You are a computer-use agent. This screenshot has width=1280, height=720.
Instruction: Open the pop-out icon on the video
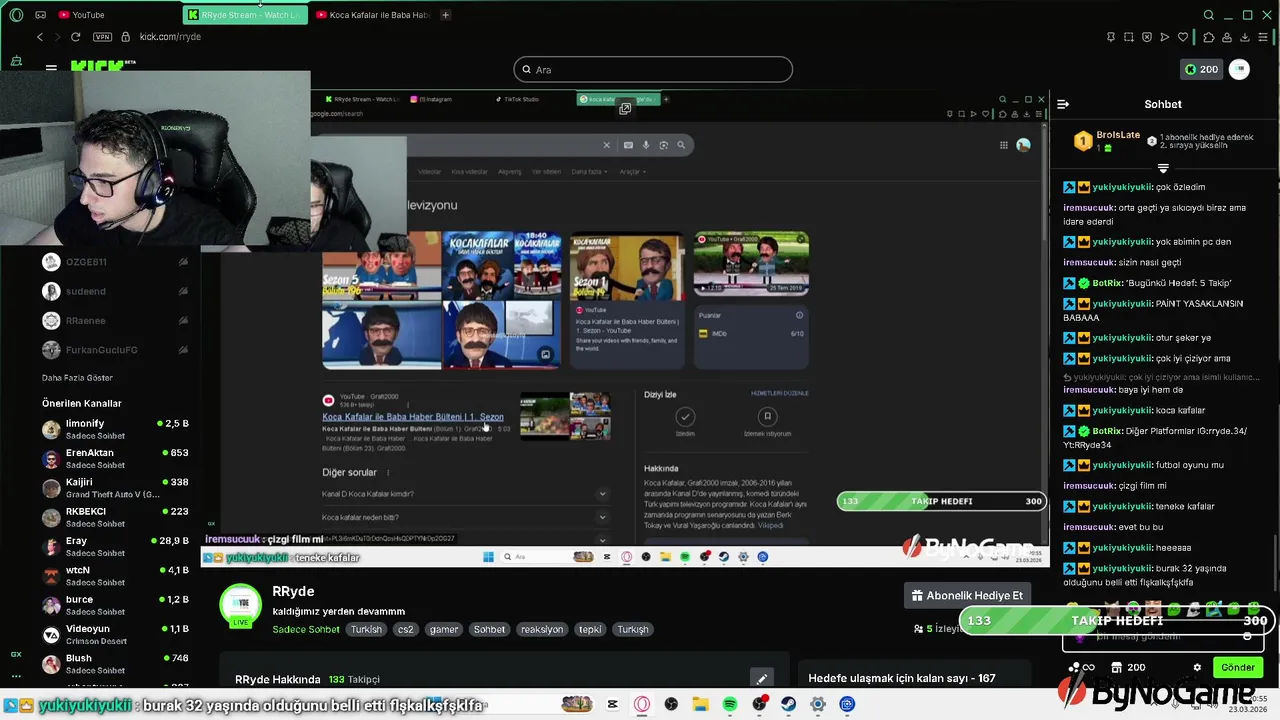tap(625, 108)
